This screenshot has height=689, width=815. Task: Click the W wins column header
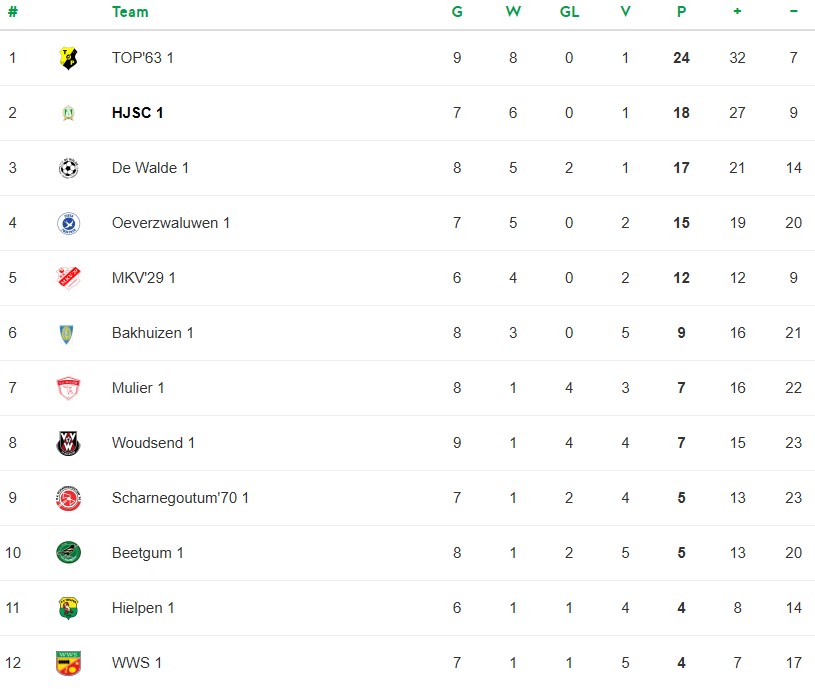click(x=513, y=12)
